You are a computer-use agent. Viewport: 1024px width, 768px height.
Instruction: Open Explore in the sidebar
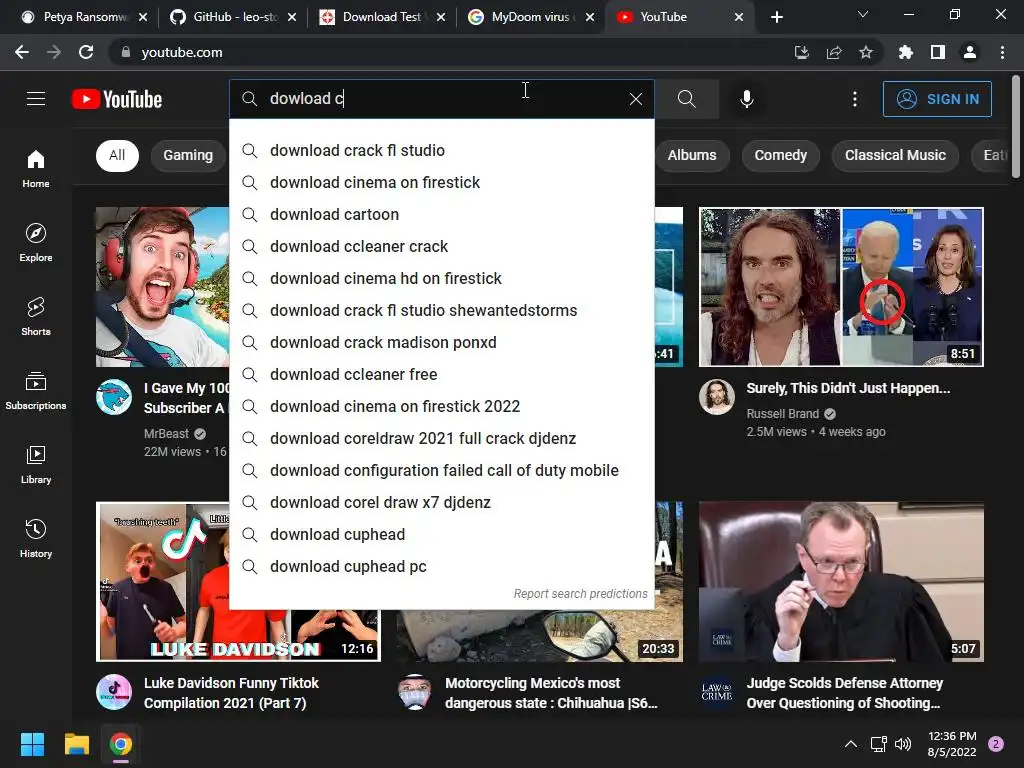[36, 243]
